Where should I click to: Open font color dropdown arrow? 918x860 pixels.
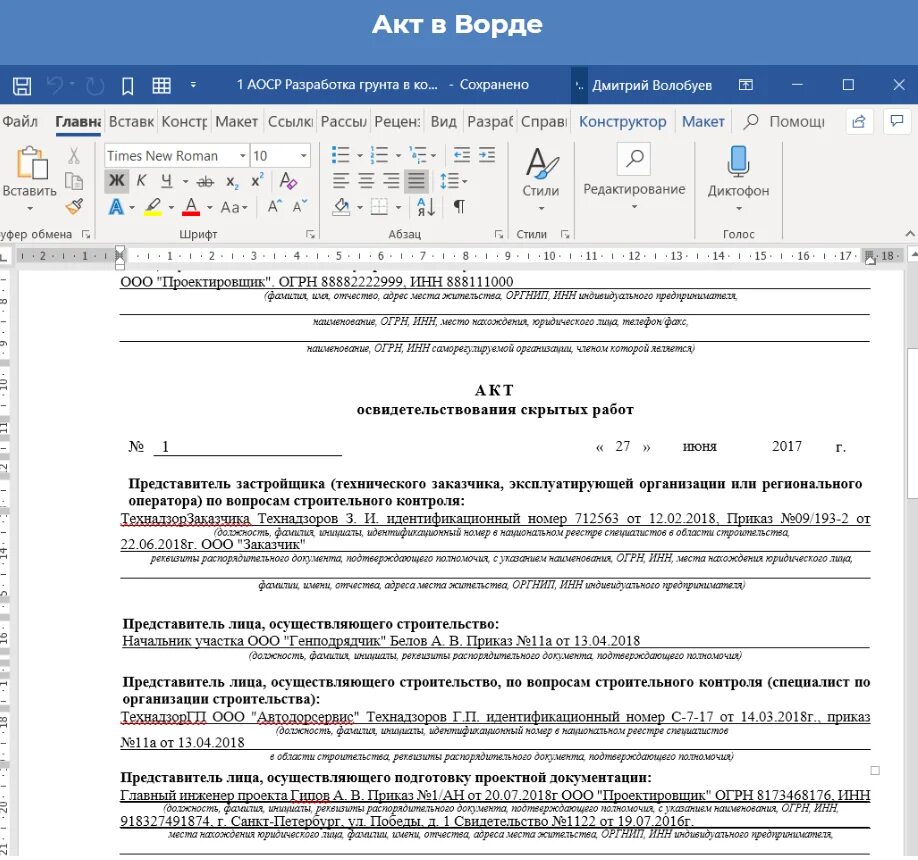[x=210, y=207]
